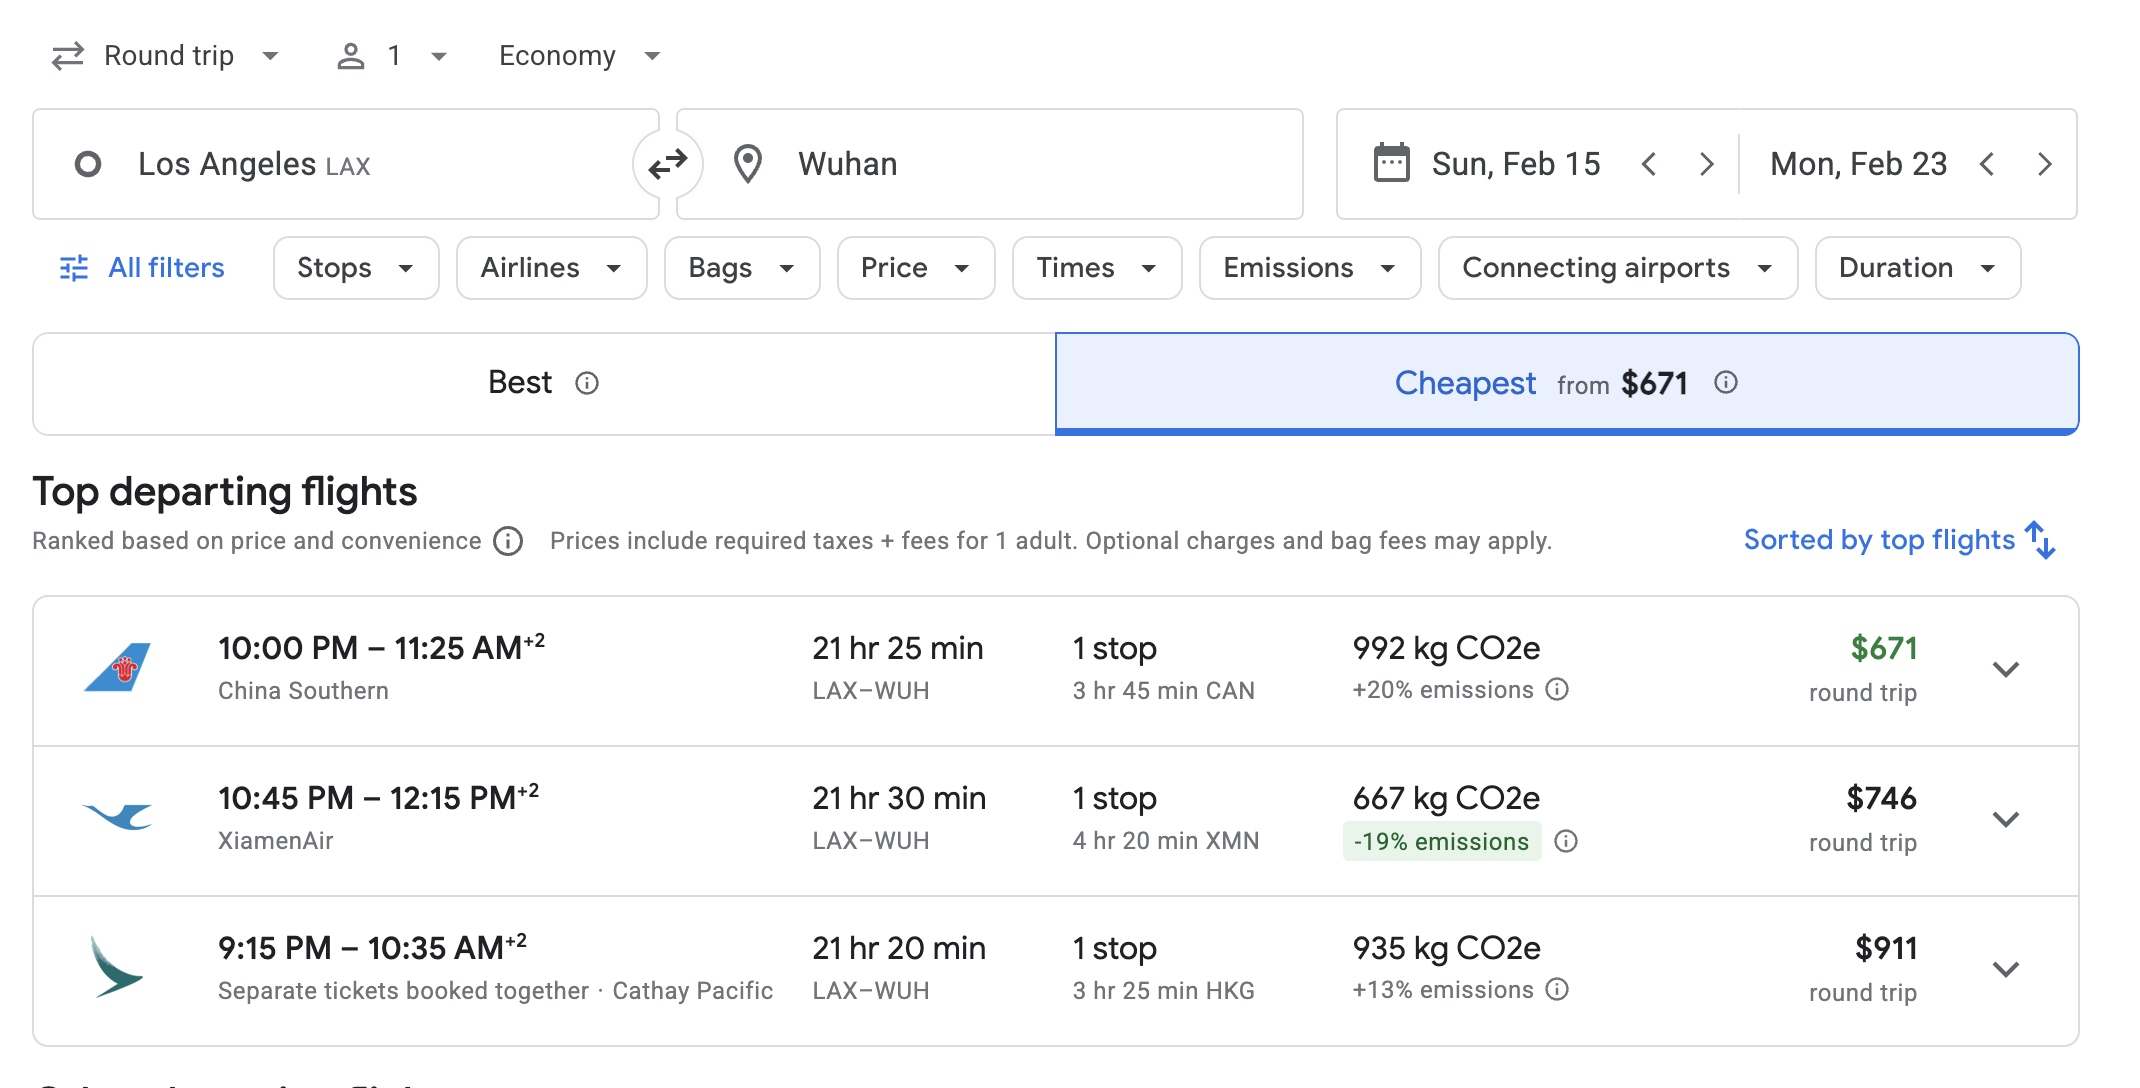
Task: Open the Round trip type dropdown
Action: pyautogui.click(x=166, y=56)
